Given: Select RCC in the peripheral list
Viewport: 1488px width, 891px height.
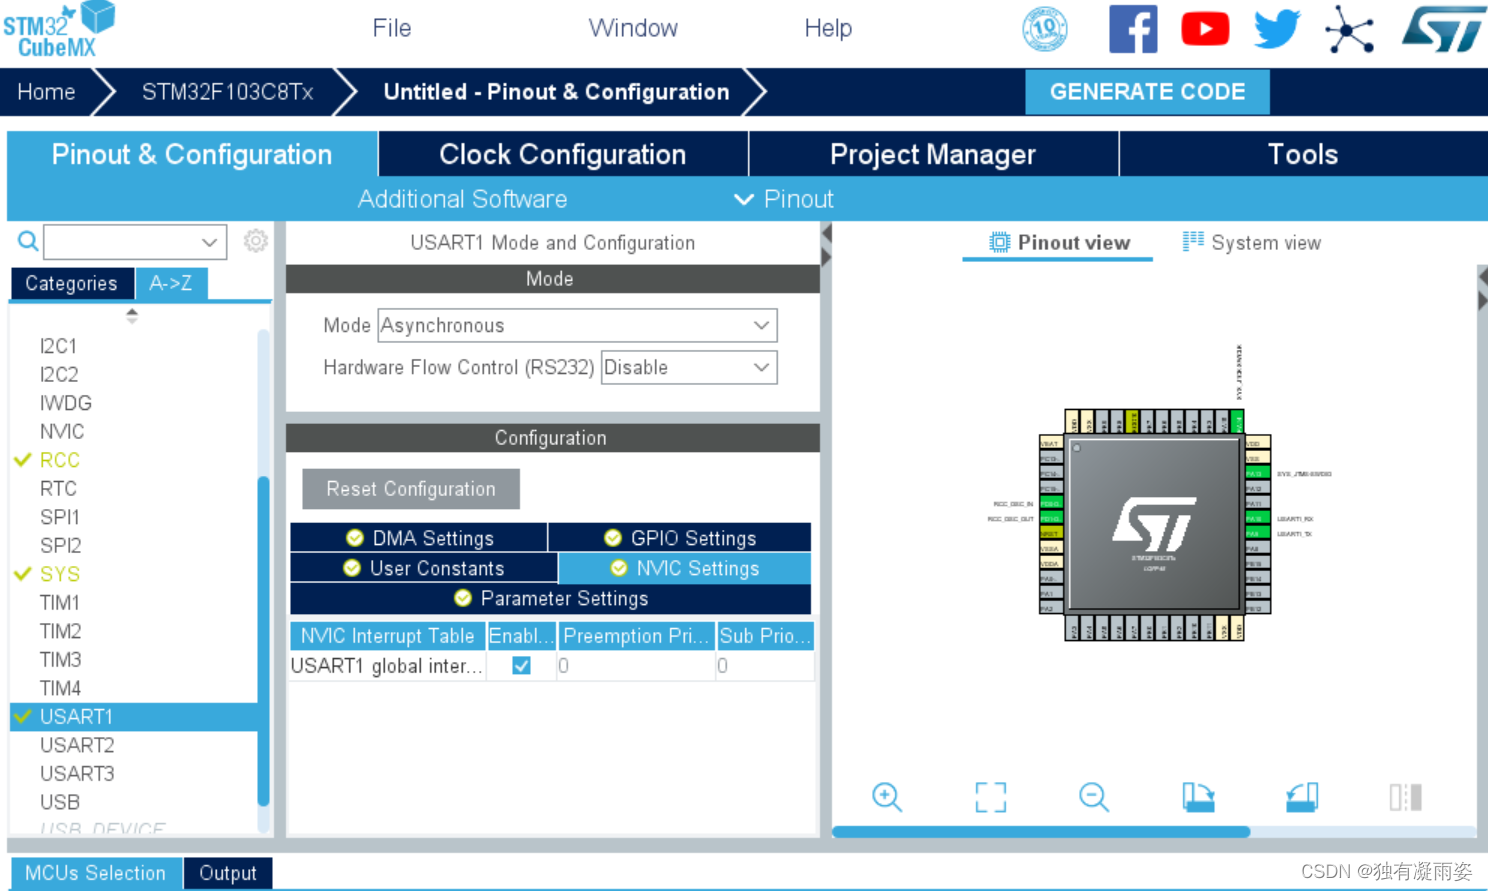Looking at the screenshot, I should coord(60,460).
